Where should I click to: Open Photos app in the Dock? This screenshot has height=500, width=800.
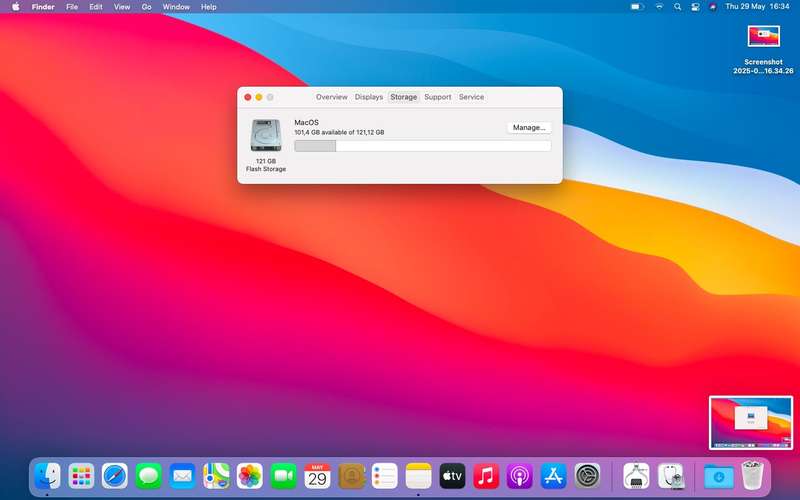pyautogui.click(x=250, y=476)
